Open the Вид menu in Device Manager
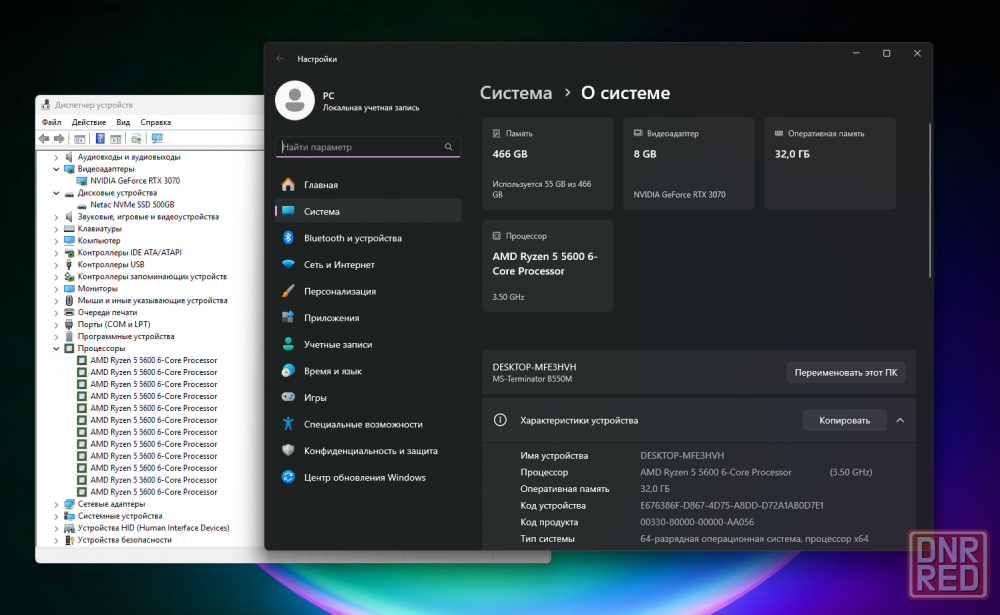The width and height of the screenshot is (1000, 615). point(123,122)
